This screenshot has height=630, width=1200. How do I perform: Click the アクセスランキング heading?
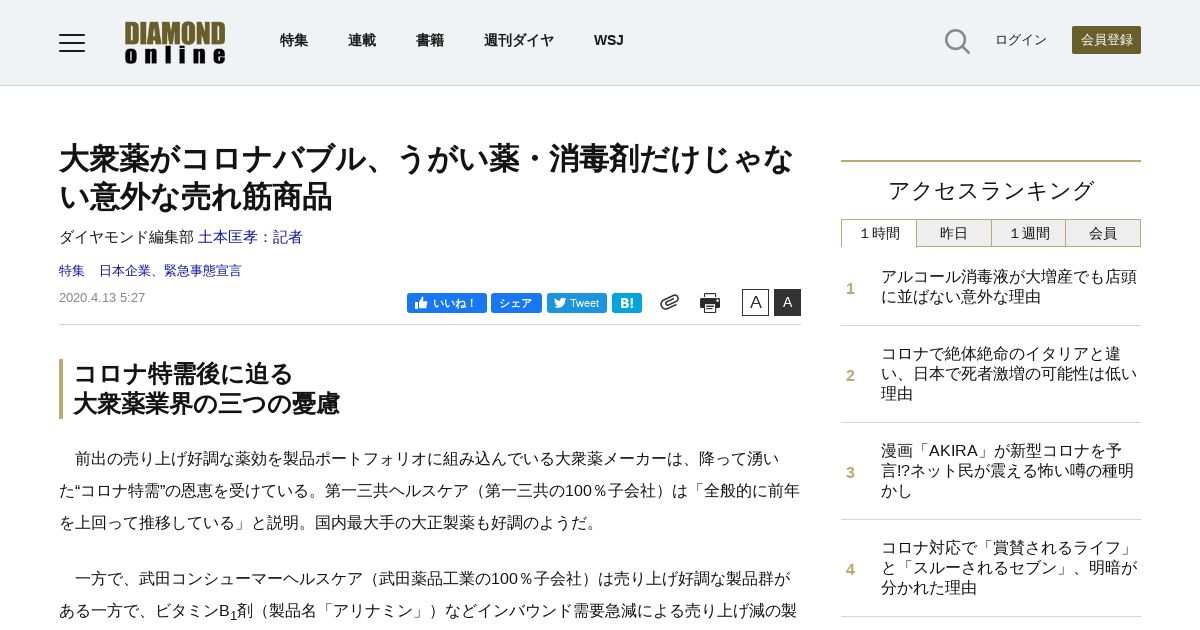(x=991, y=190)
